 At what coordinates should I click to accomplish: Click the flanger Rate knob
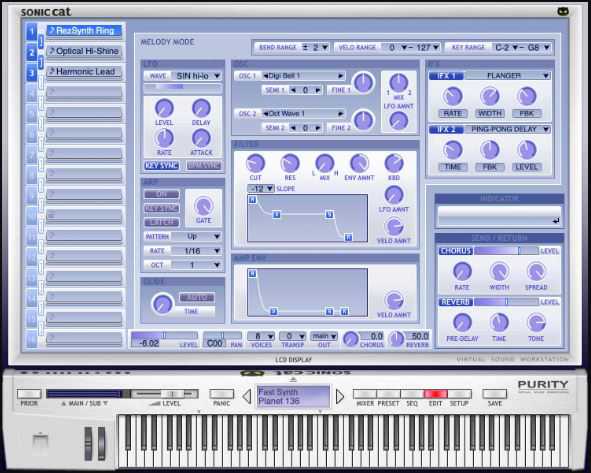point(453,96)
